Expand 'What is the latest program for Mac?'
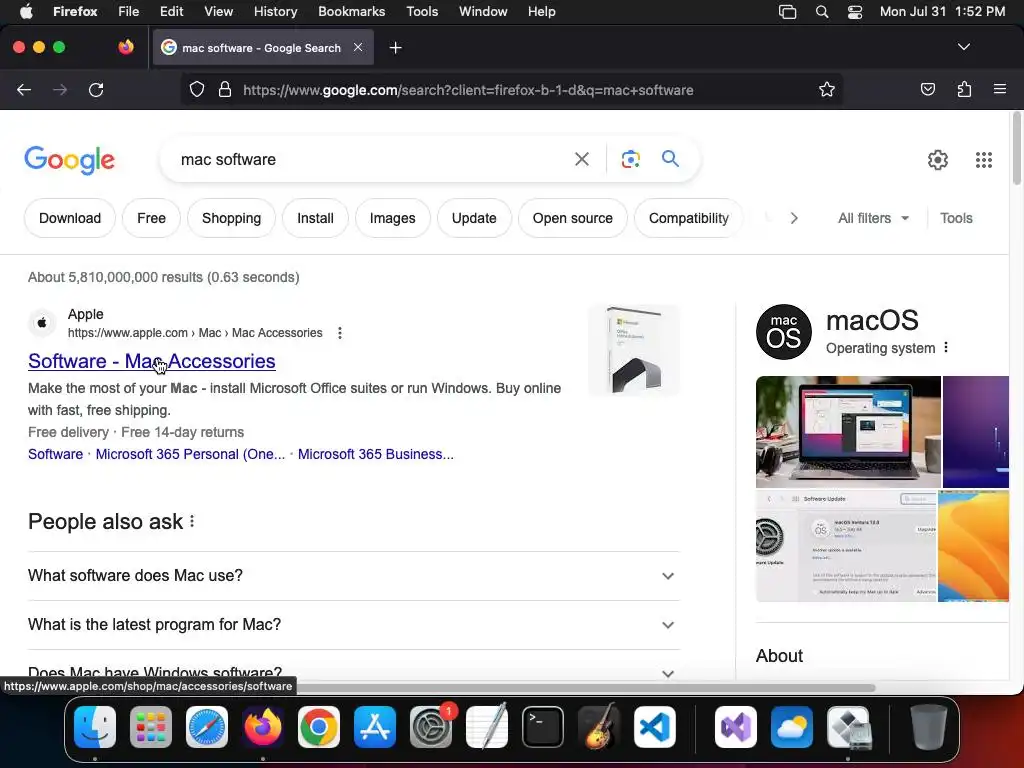1024x768 pixels. coord(353,624)
